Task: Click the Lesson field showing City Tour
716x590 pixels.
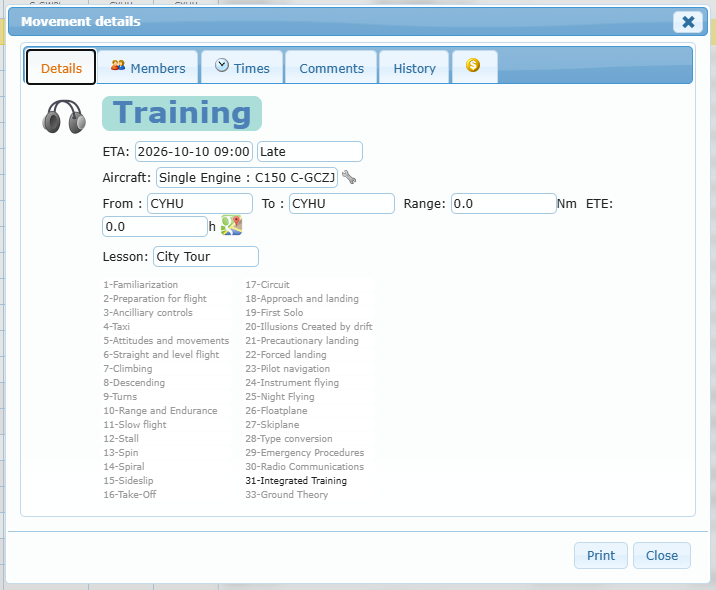Action: pyautogui.click(x=206, y=257)
